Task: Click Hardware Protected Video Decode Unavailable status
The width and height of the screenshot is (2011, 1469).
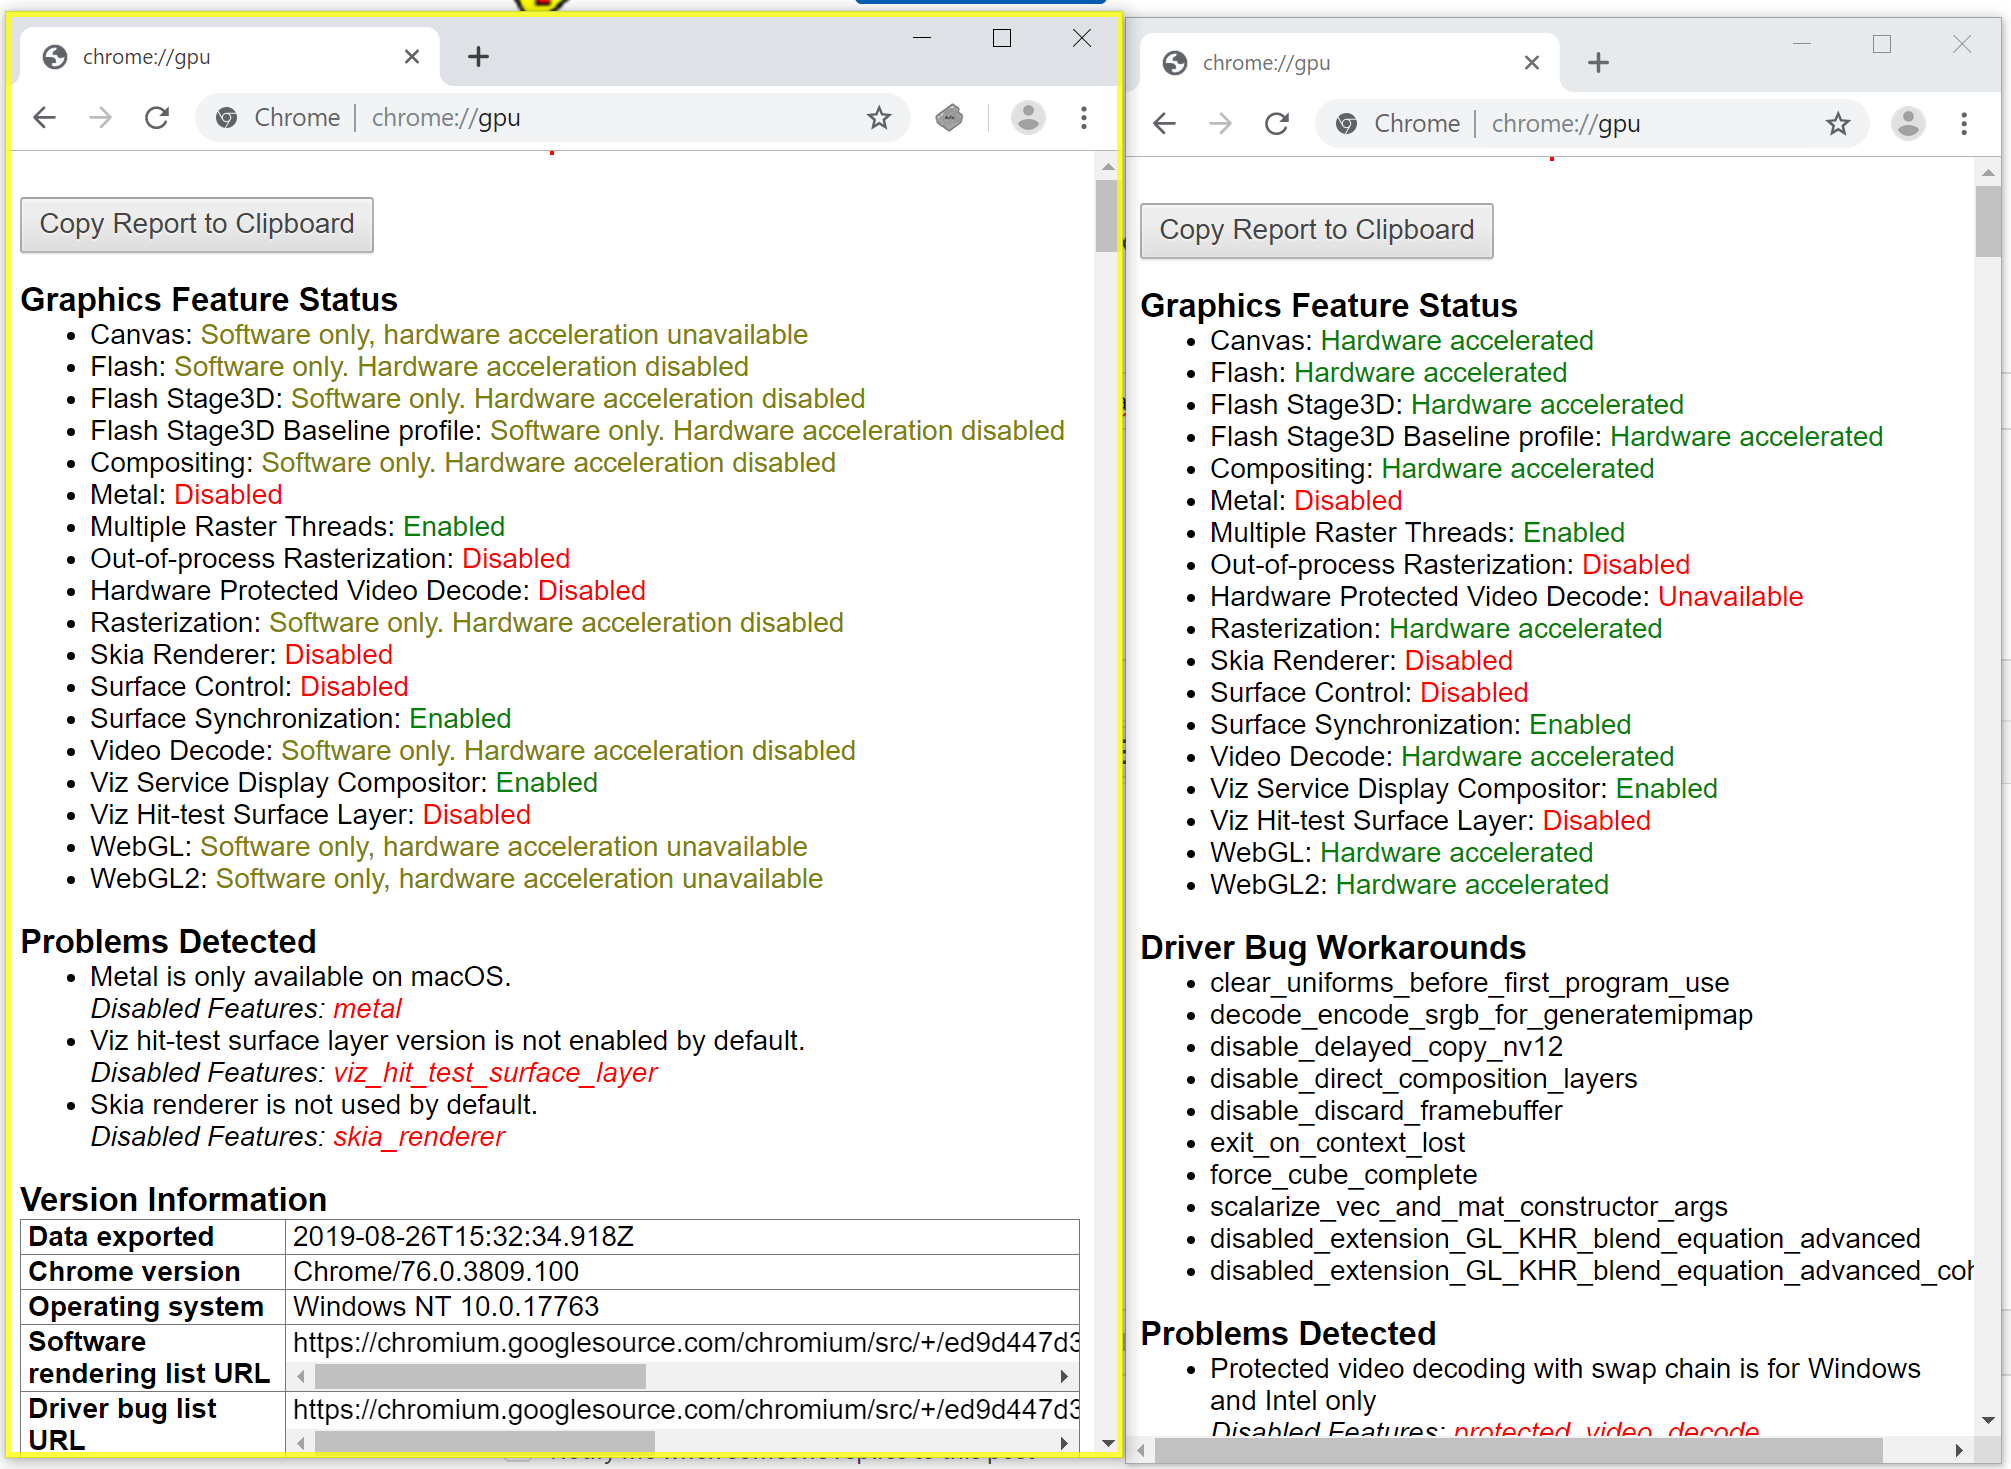Action: [x=1730, y=597]
